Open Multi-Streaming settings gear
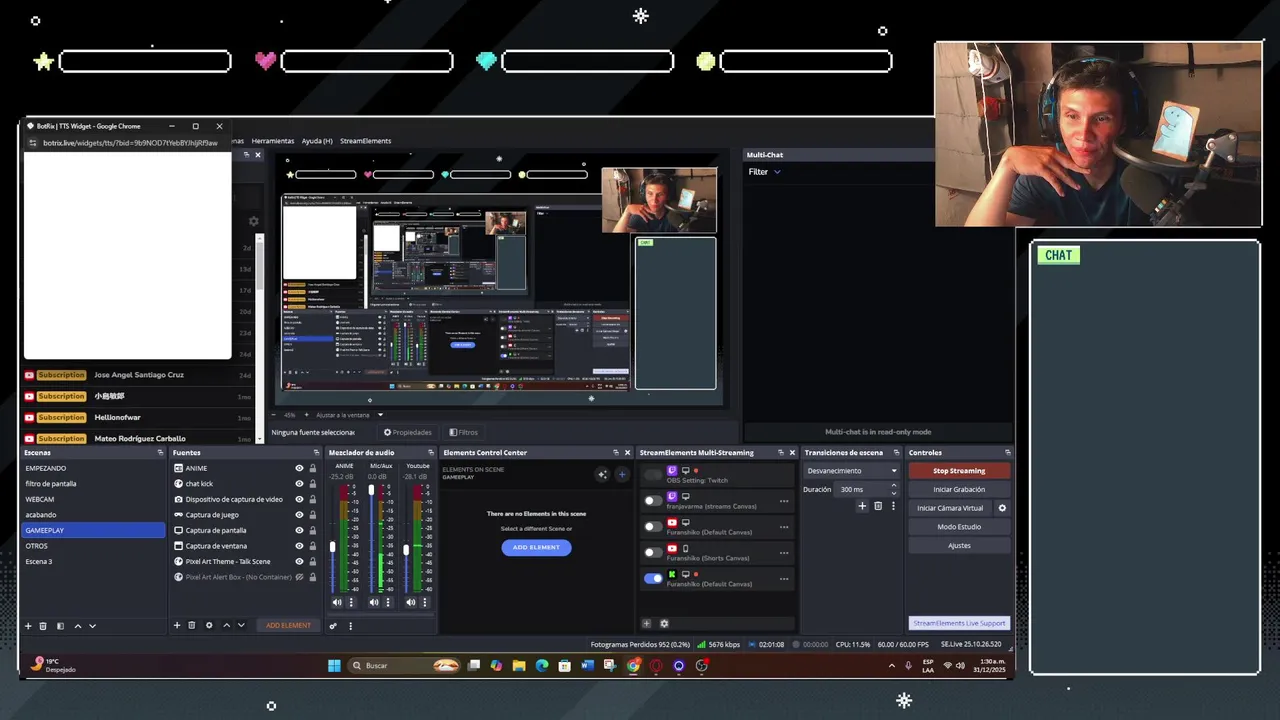Screen dimensions: 1280x720 coord(664,623)
